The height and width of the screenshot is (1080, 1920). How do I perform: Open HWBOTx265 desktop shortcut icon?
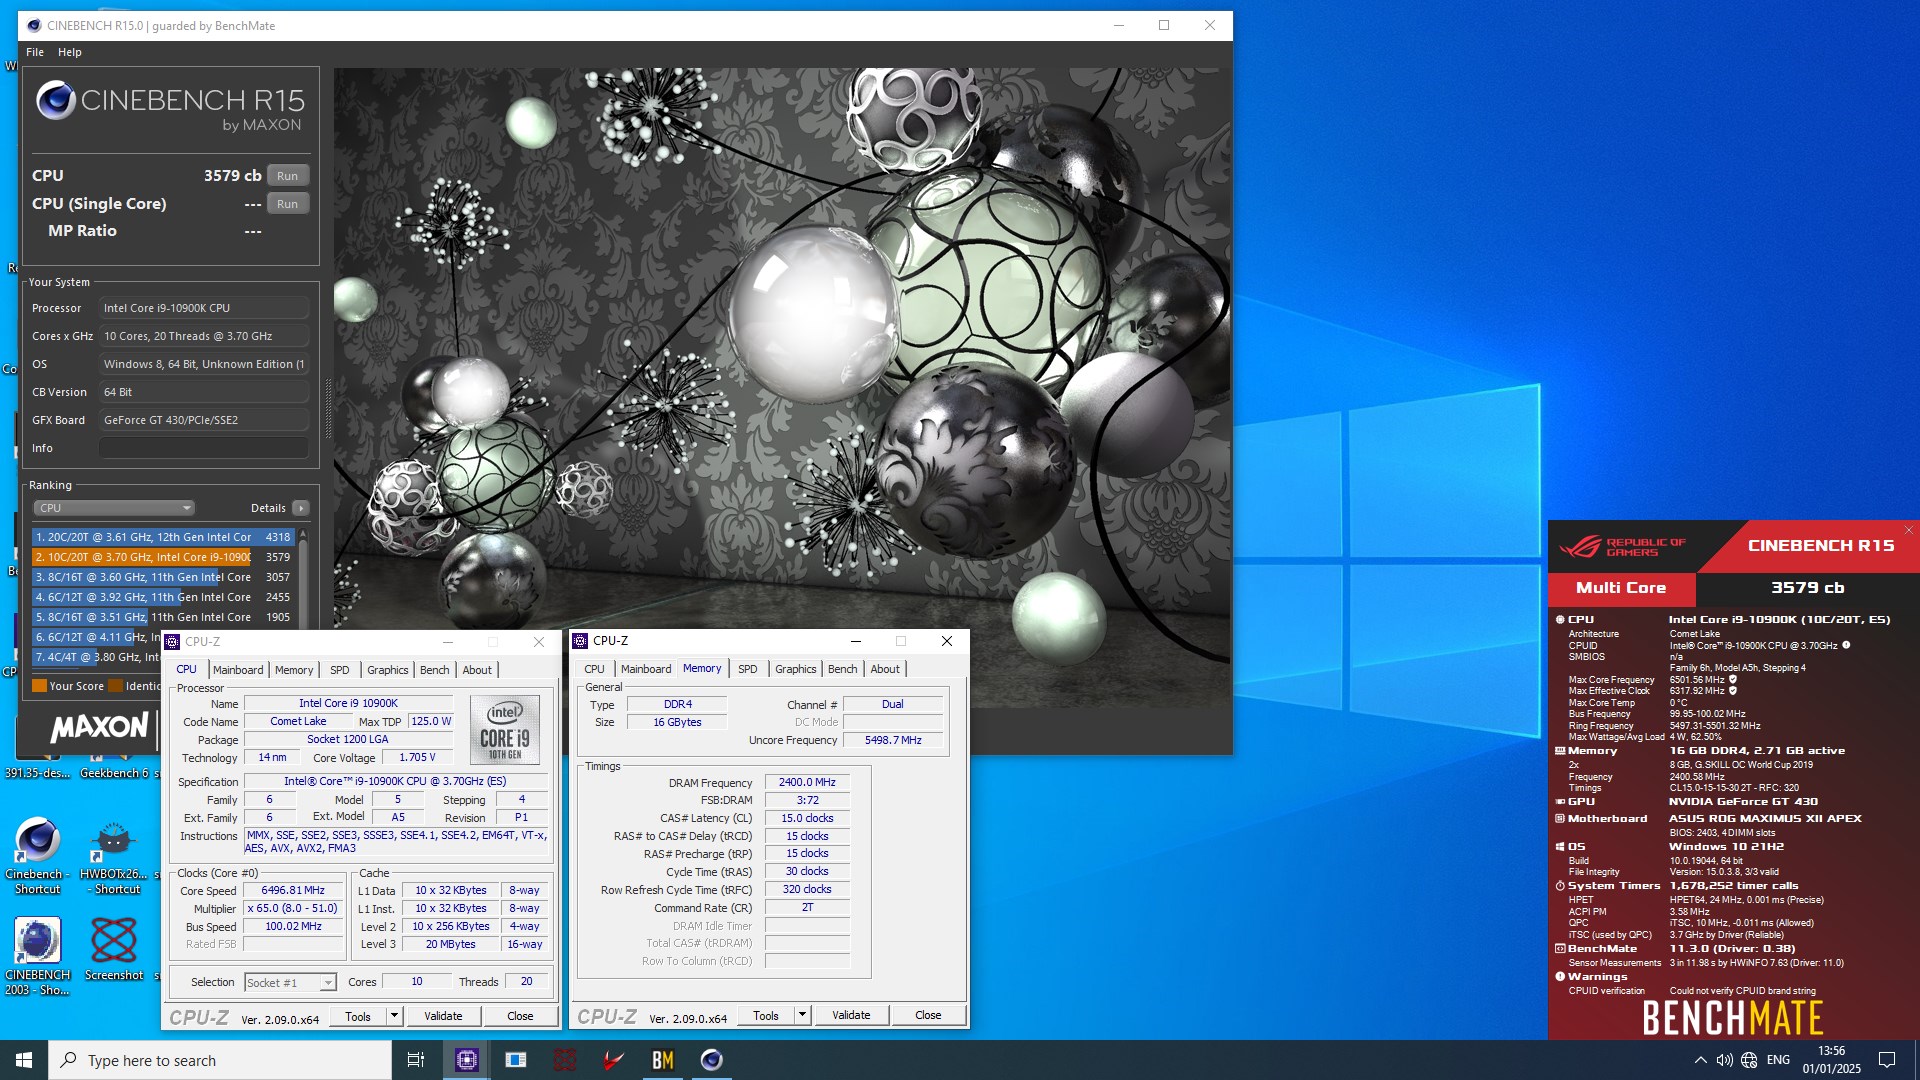[114, 841]
